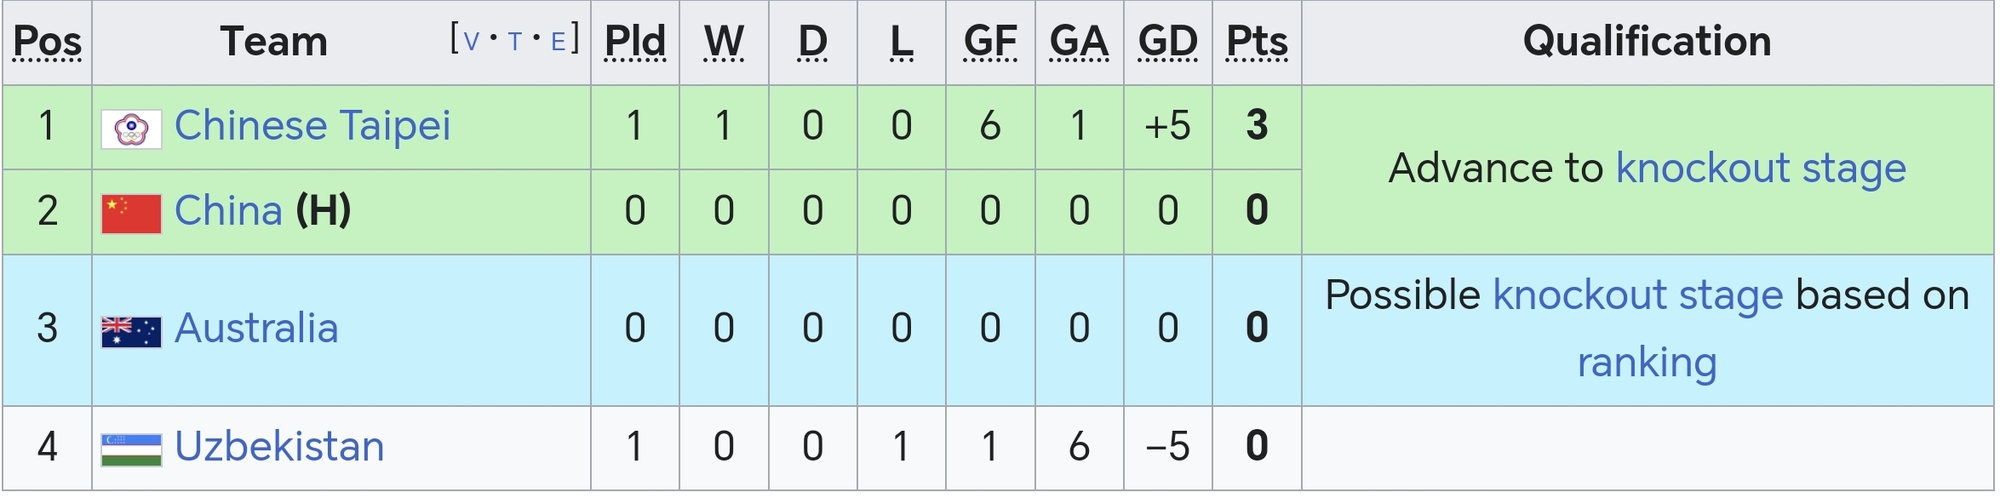Screen dimensions: 2000x498
Task: Click the Pld column header abbreviation
Action: 635,42
